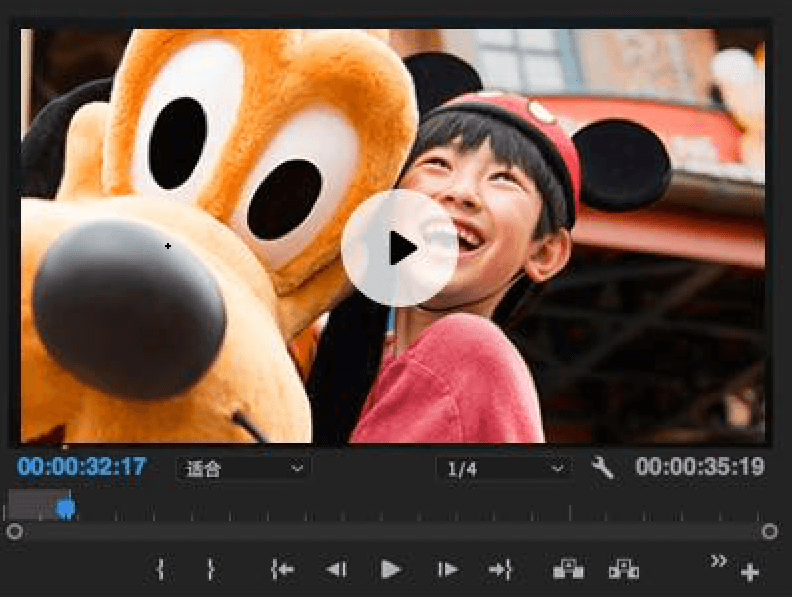Click the Mark Out bracket icon
Image resolution: width=792 pixels, height=597 pixels.
(x=211, y=569)
